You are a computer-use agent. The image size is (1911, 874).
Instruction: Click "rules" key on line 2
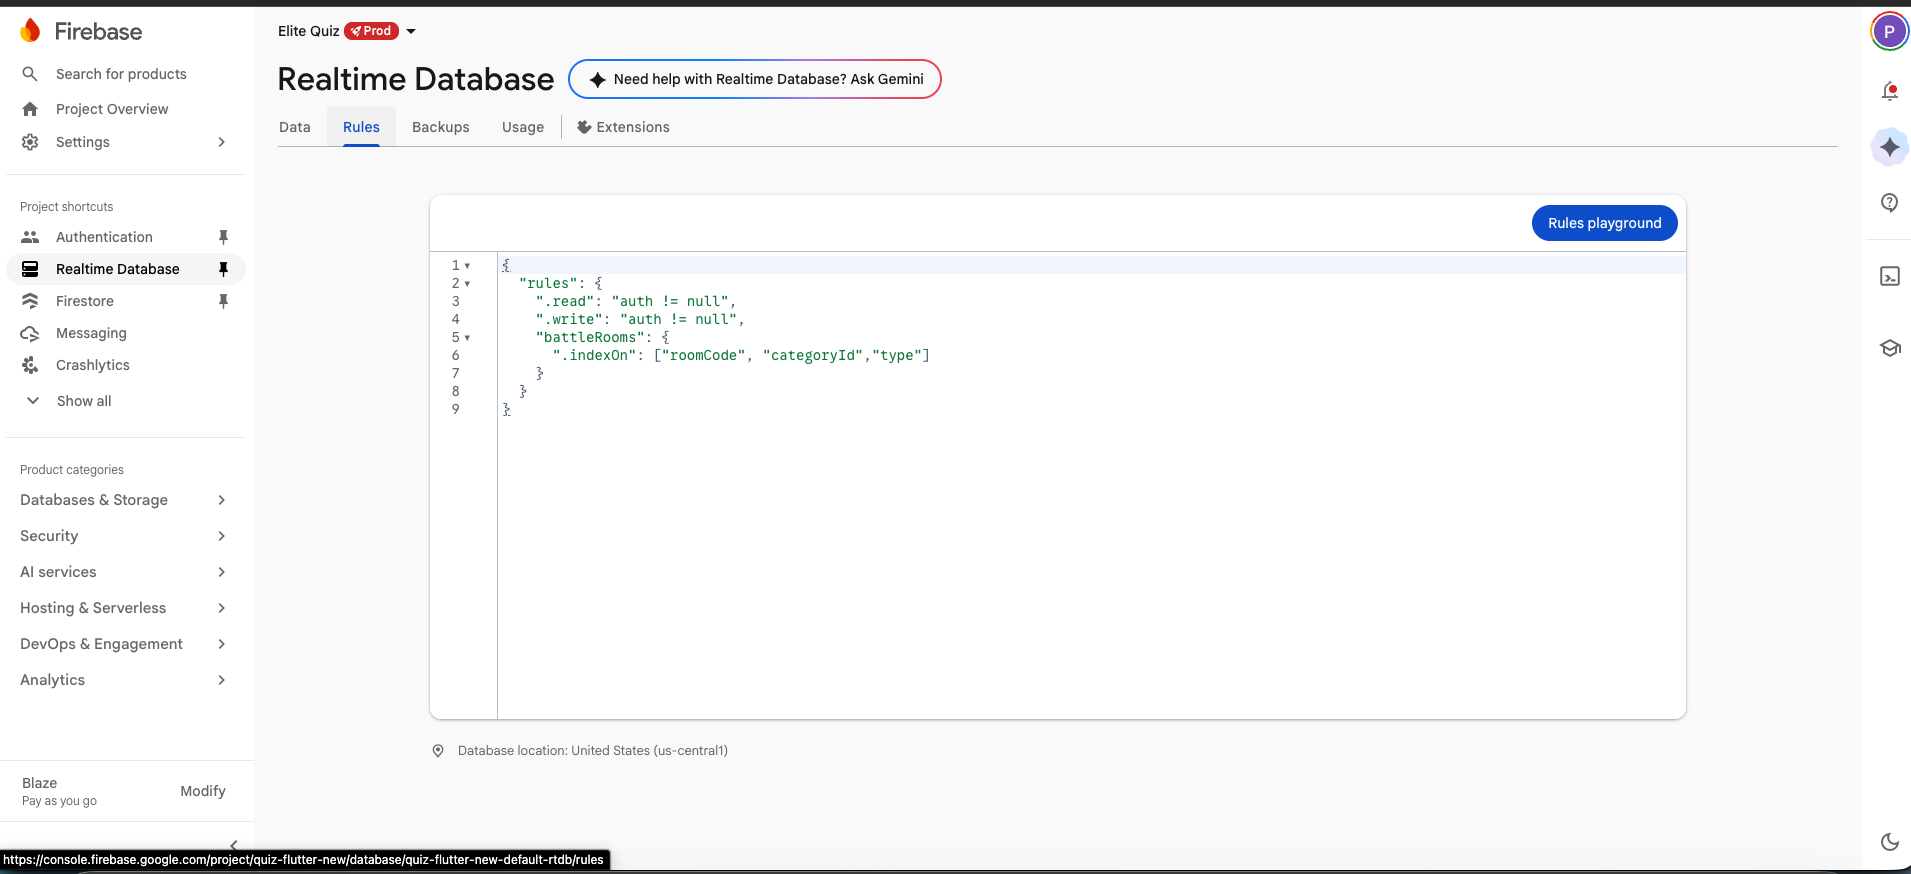tap(548, 283)
